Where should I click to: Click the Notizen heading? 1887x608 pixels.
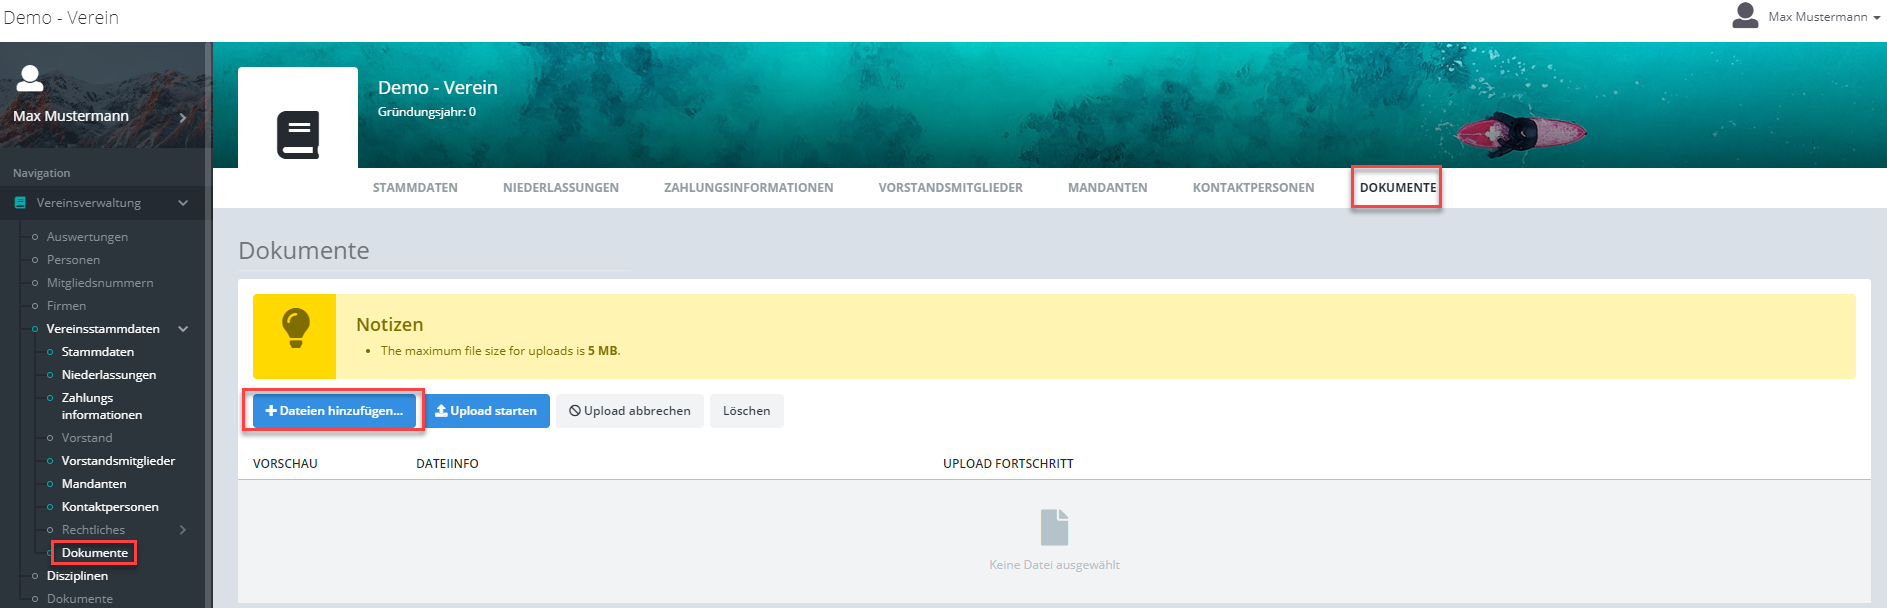point(390,325)
